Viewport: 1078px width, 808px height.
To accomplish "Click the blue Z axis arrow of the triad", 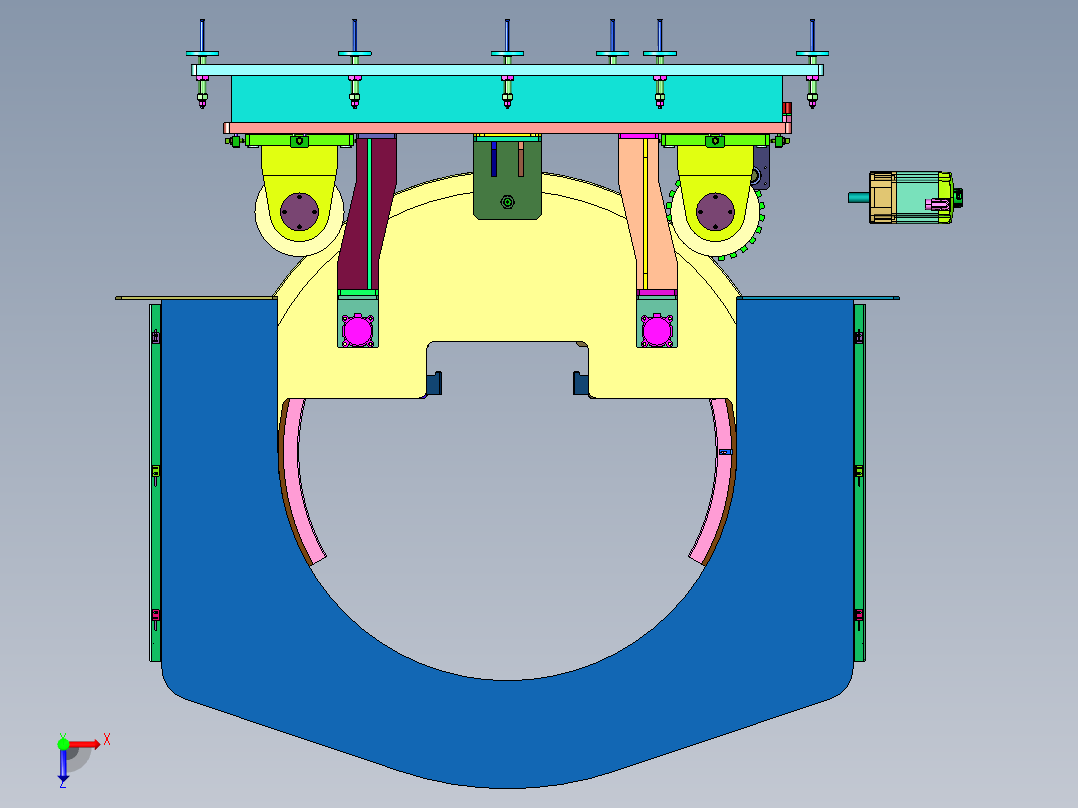I will (x=63, y=765).
